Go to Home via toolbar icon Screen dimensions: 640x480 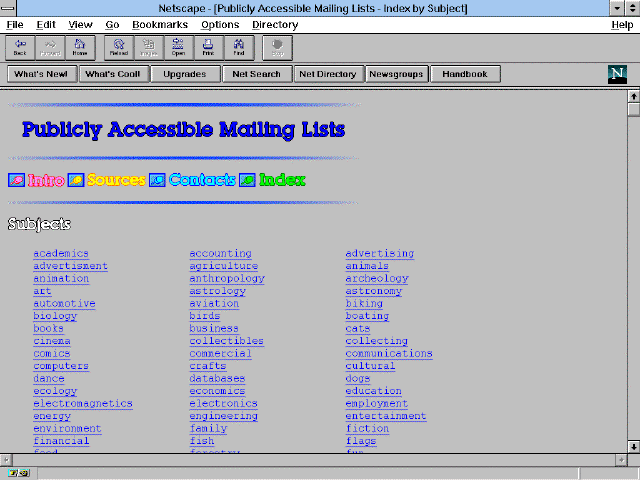pos(80,48)
